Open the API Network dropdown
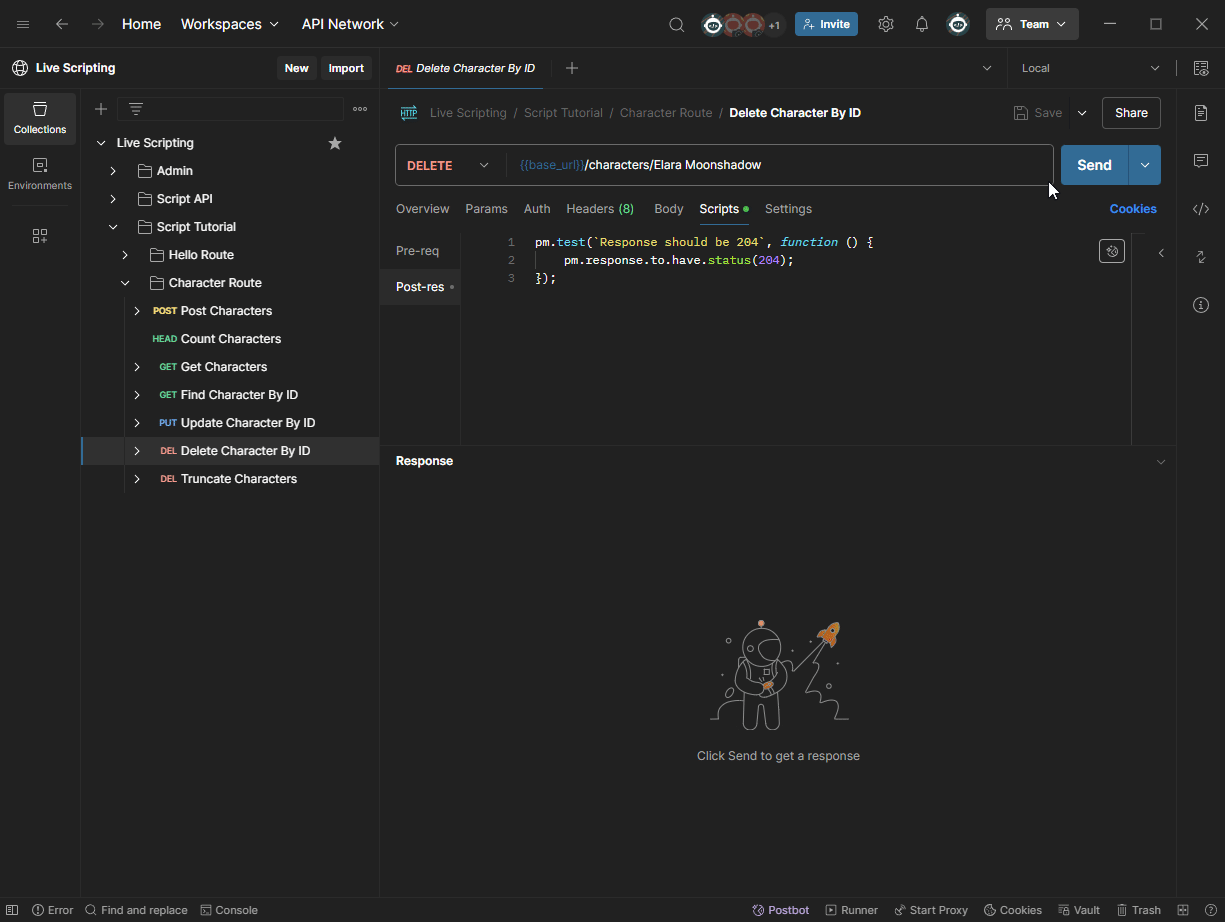This screenshot has height=922, width=1225. tap(350, 24)
